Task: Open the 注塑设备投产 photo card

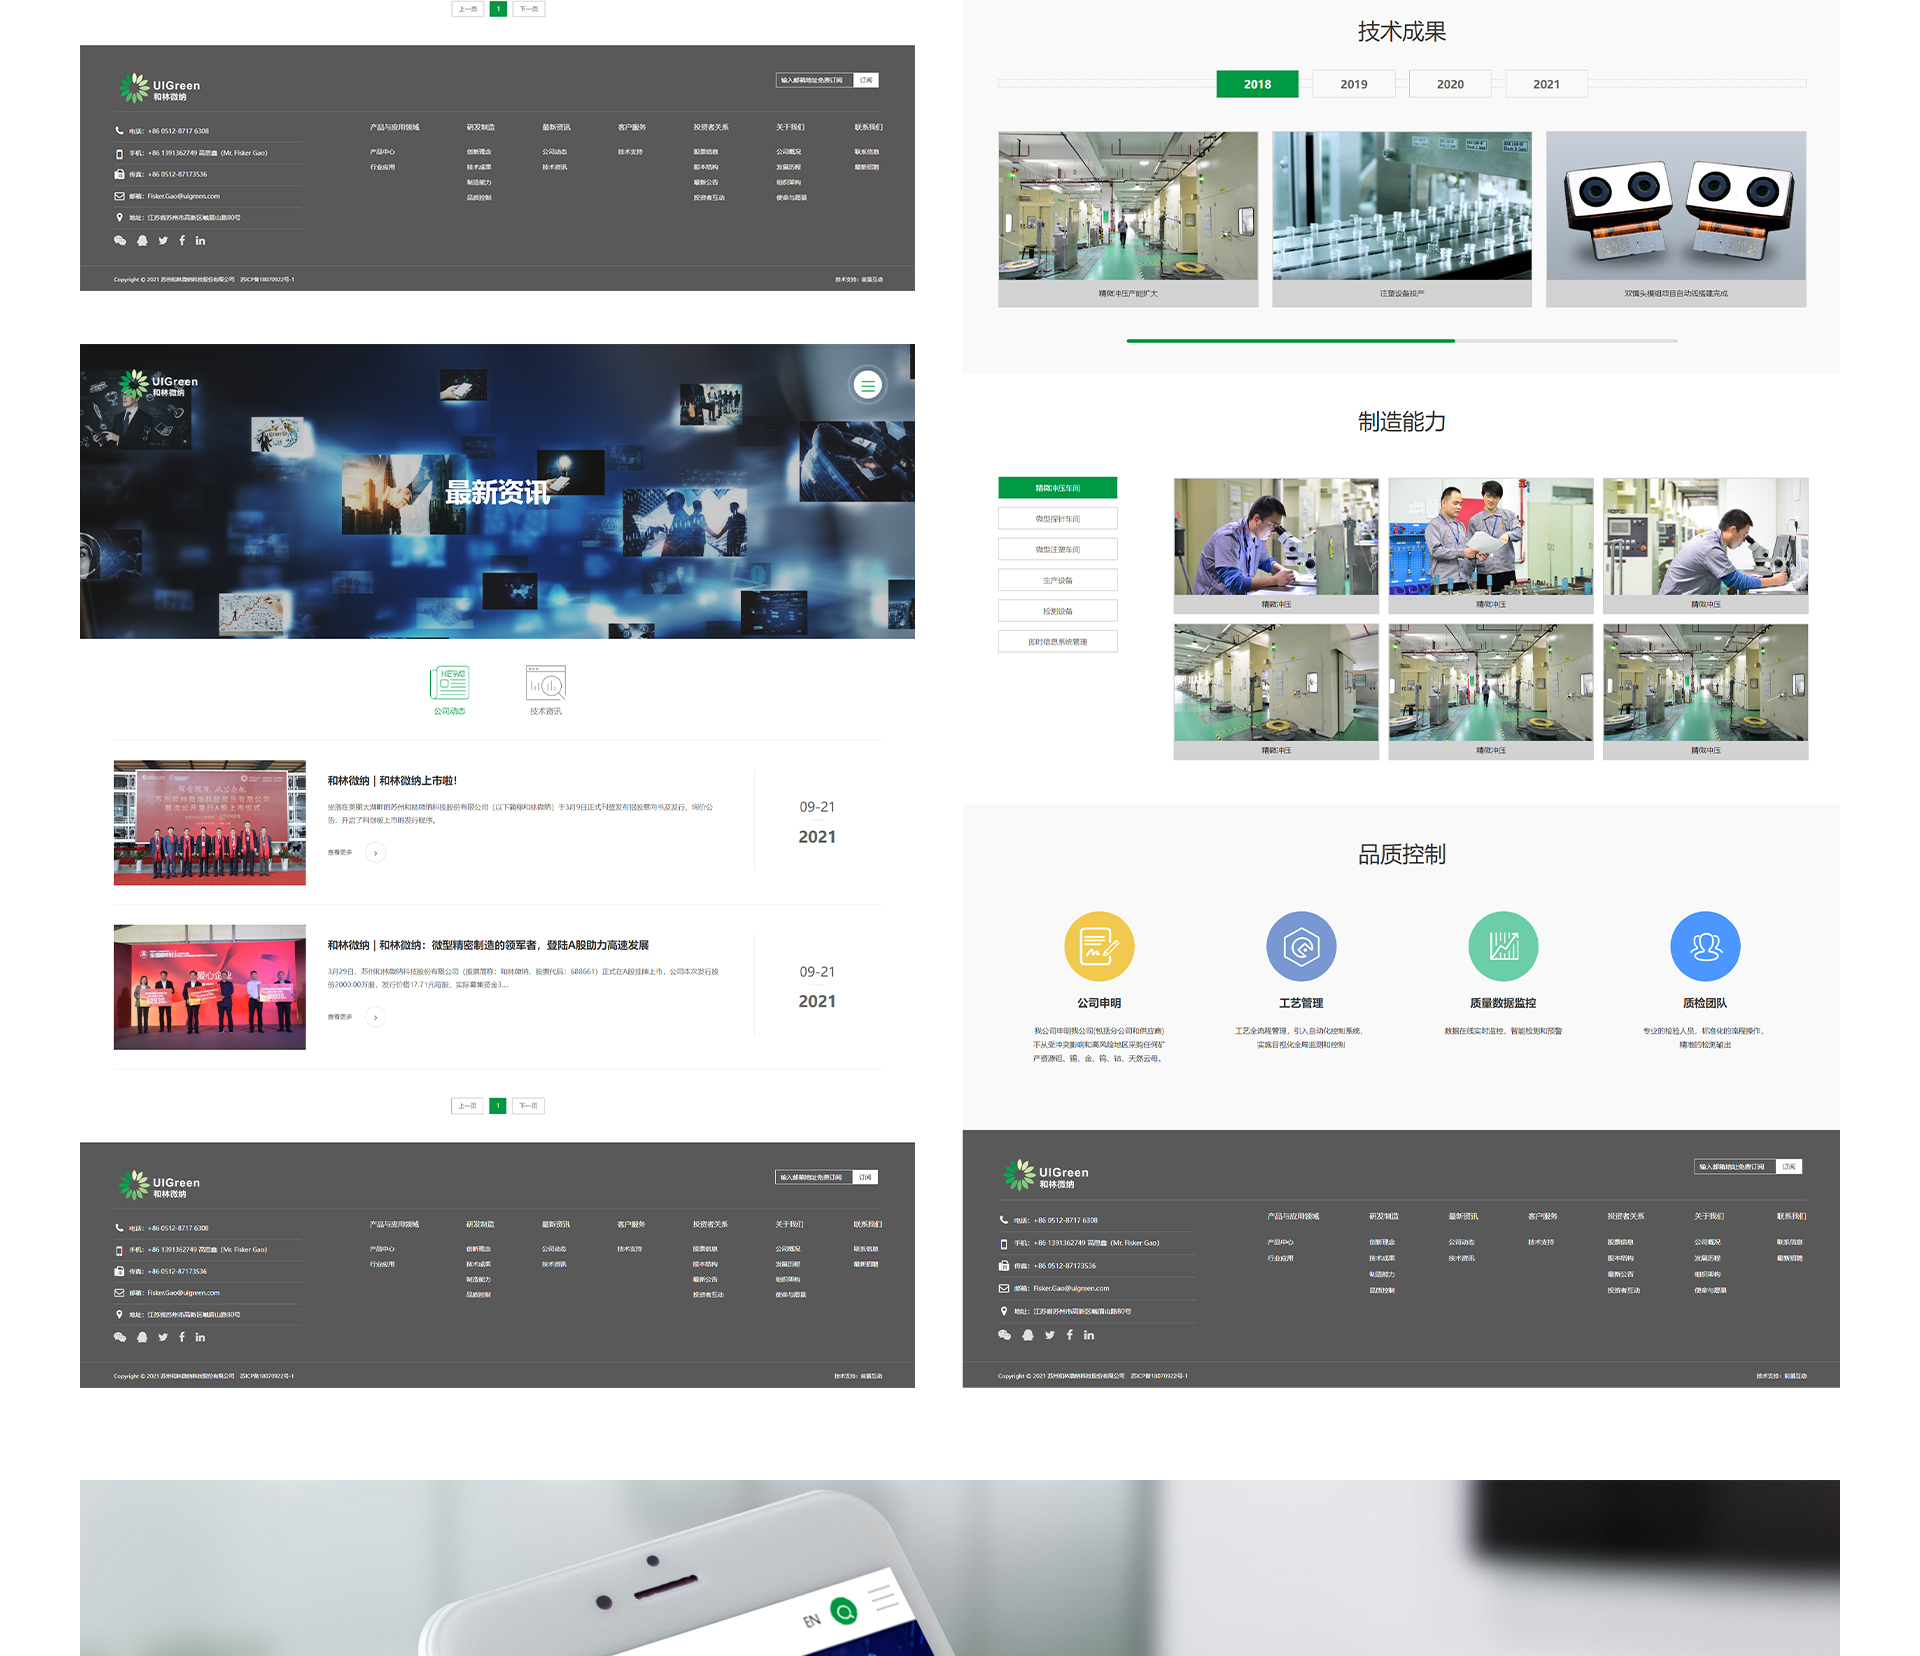Action: (1402, 218)
